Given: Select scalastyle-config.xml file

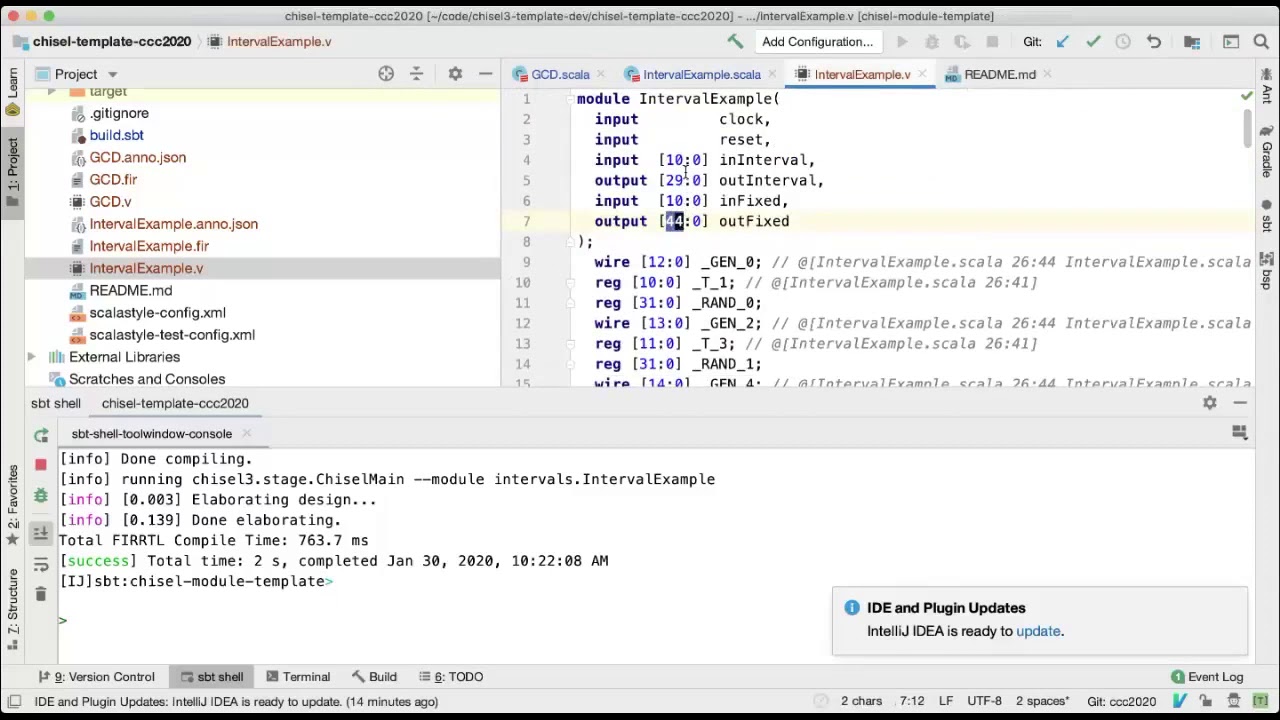Looking at the screenshot, I should [x=157, y=312].
